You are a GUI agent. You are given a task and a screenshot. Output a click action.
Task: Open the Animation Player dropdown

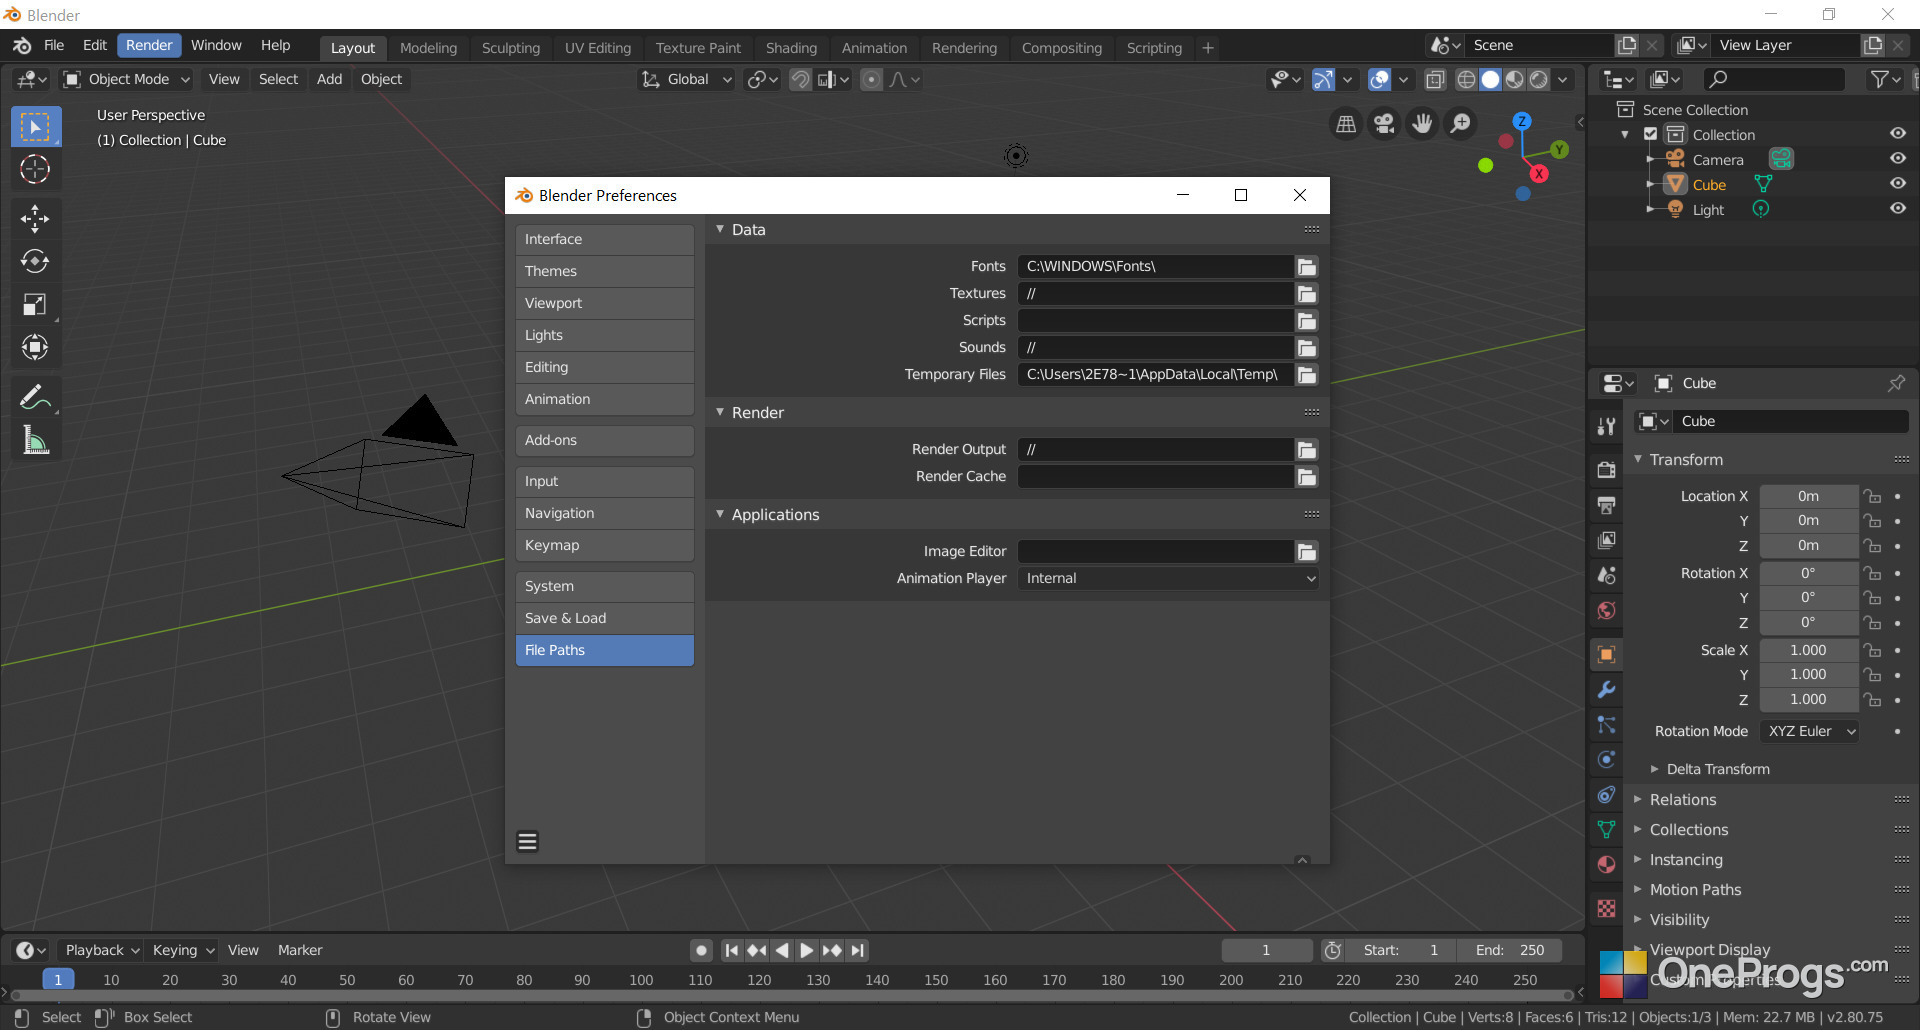(x=1168, y=578)
